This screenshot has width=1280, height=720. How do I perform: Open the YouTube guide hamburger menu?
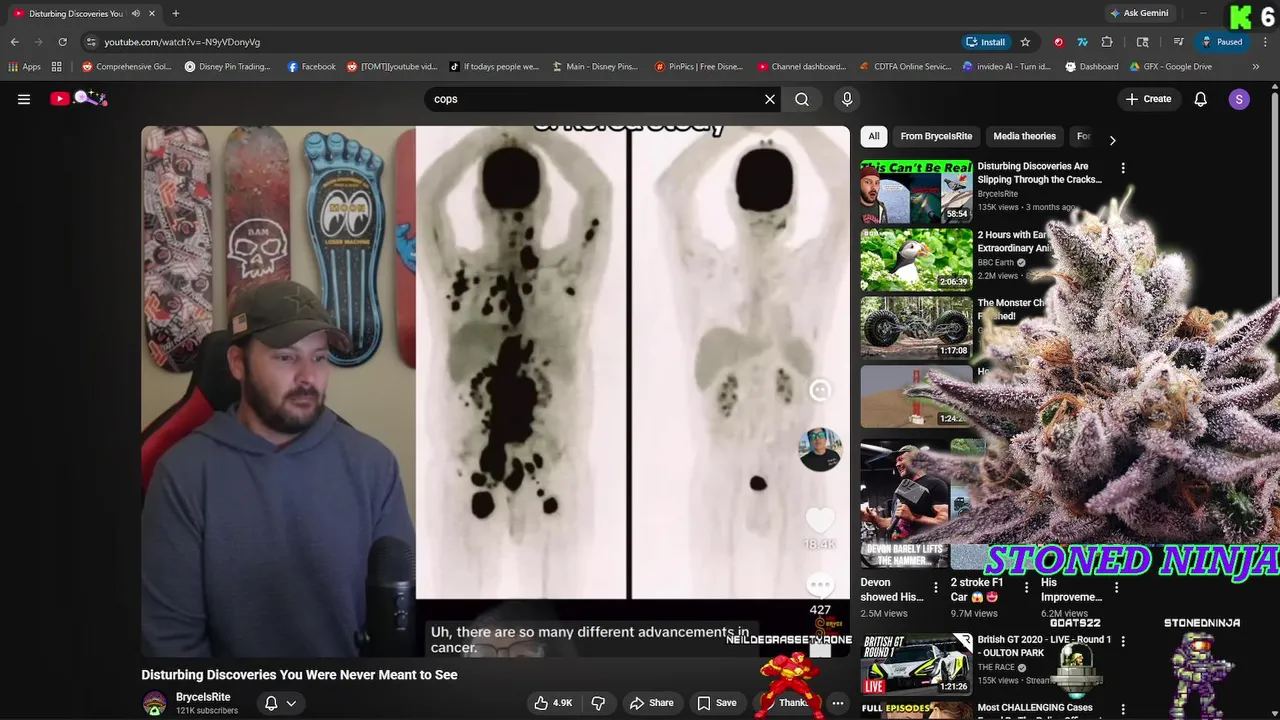coord(24,99)
